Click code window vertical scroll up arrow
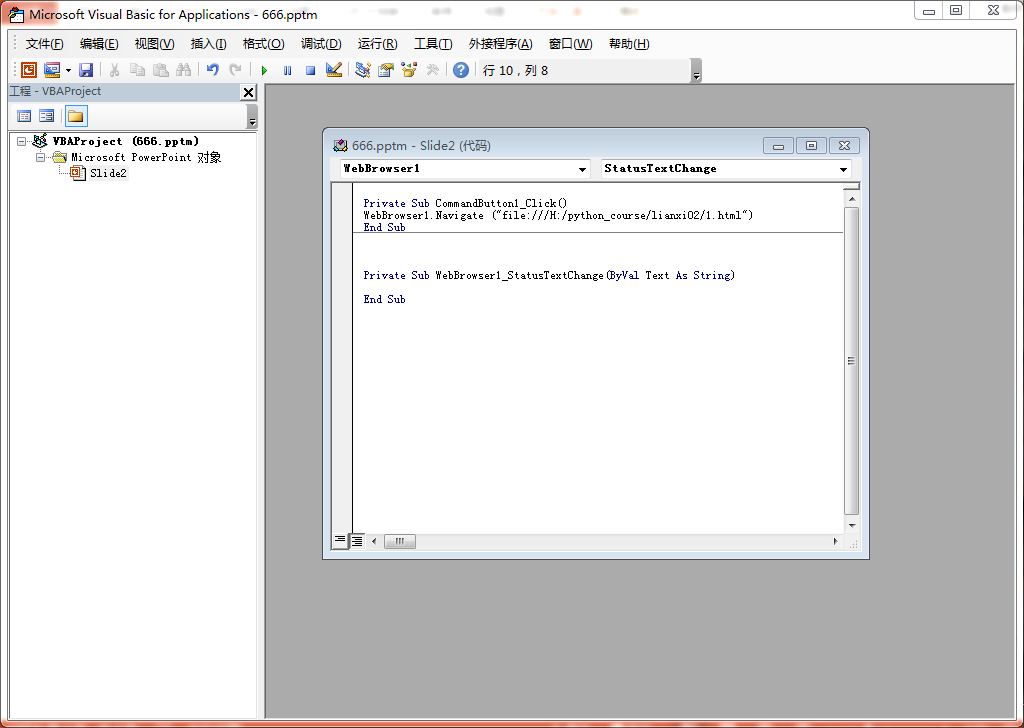Image resolution: width=1024 pixels, height=728 pixels. [x=852, y=198]
